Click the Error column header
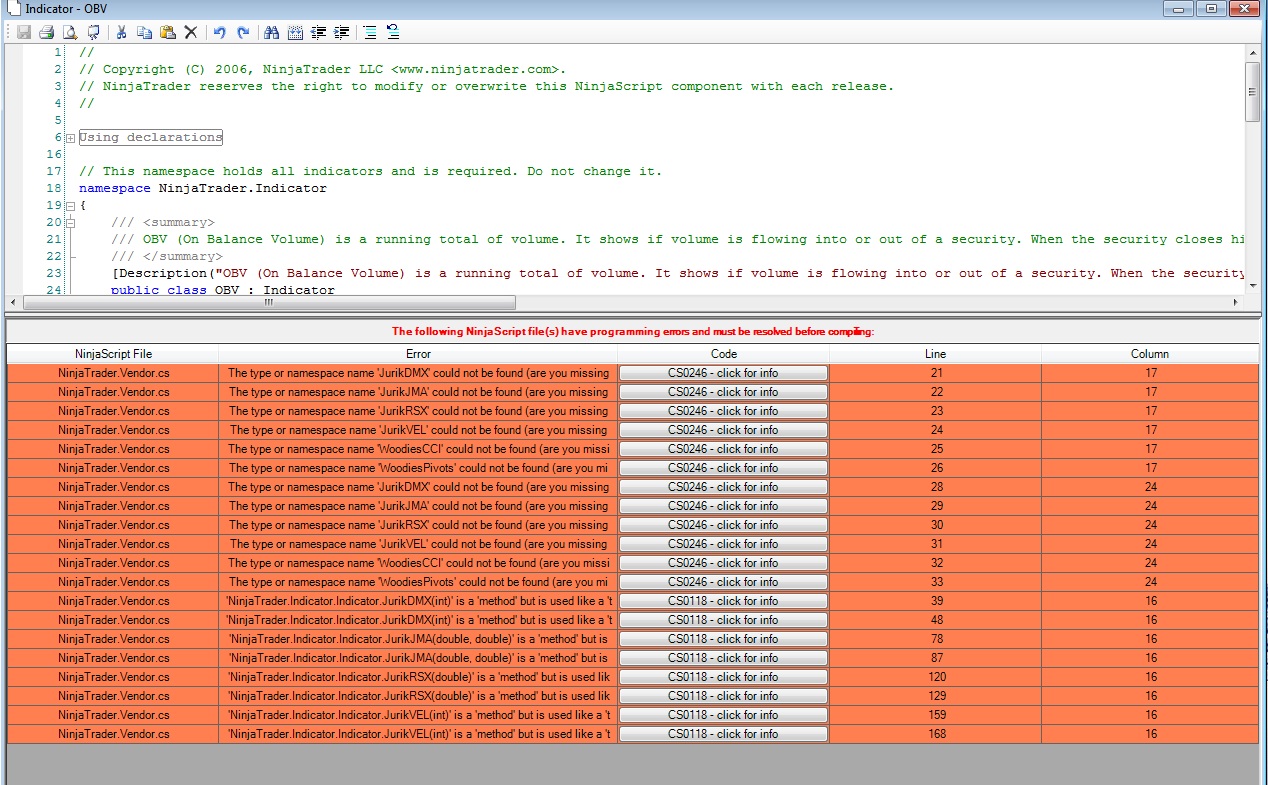This screenshot has height=785, width=1268. click(x=418, y=354)
